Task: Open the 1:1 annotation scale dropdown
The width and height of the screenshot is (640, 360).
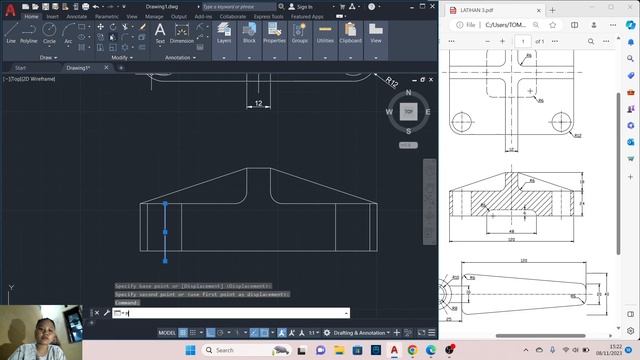Action: (x=313, y=333)
